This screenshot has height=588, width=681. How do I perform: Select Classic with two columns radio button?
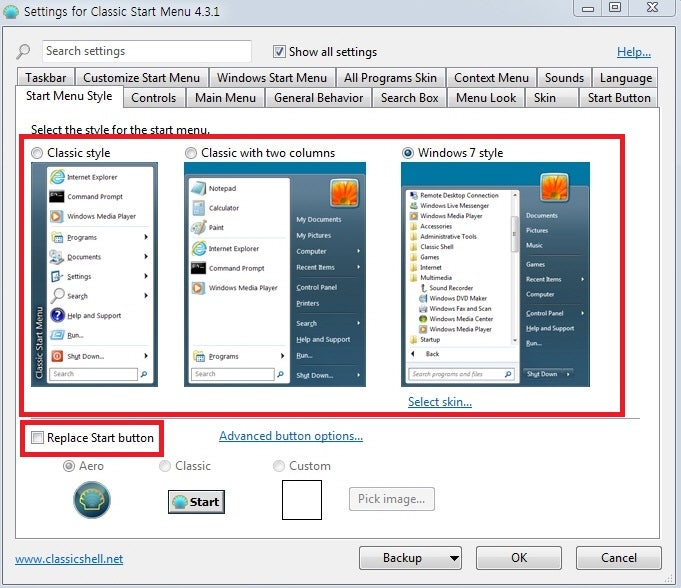tap(191, 153)
